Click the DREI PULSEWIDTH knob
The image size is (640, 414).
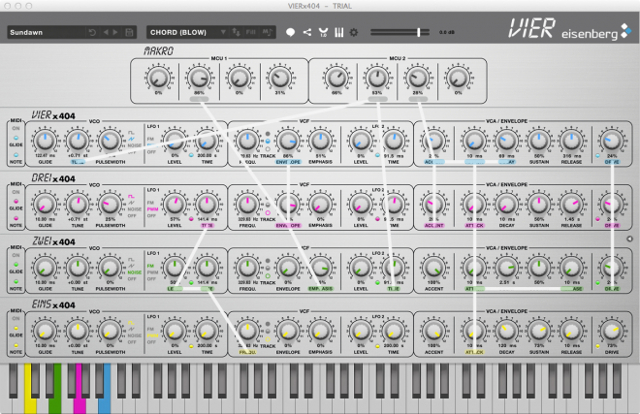(x=109, y=204)
